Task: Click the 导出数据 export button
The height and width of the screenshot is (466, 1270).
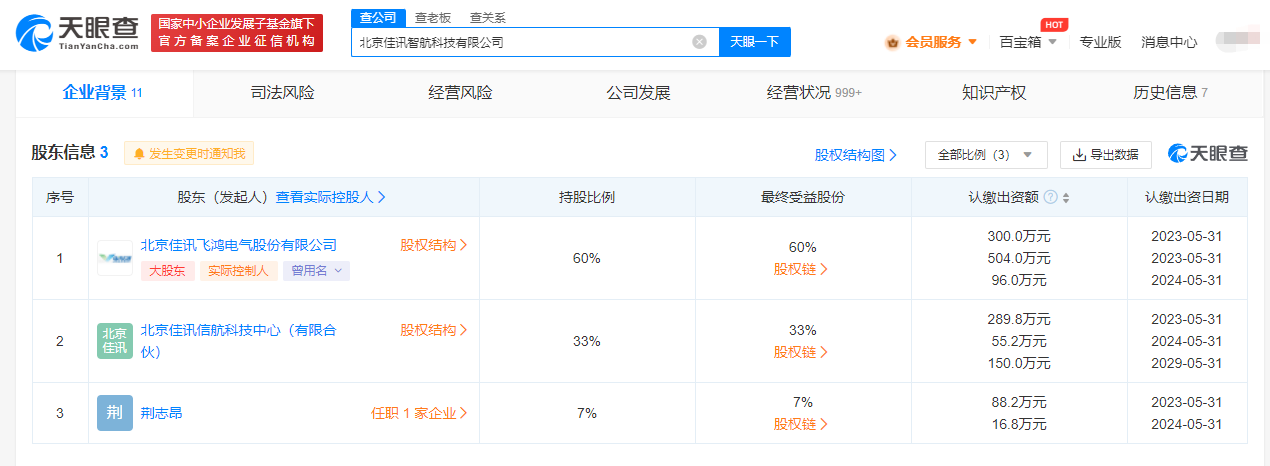Action: (x=1106, y=155)
